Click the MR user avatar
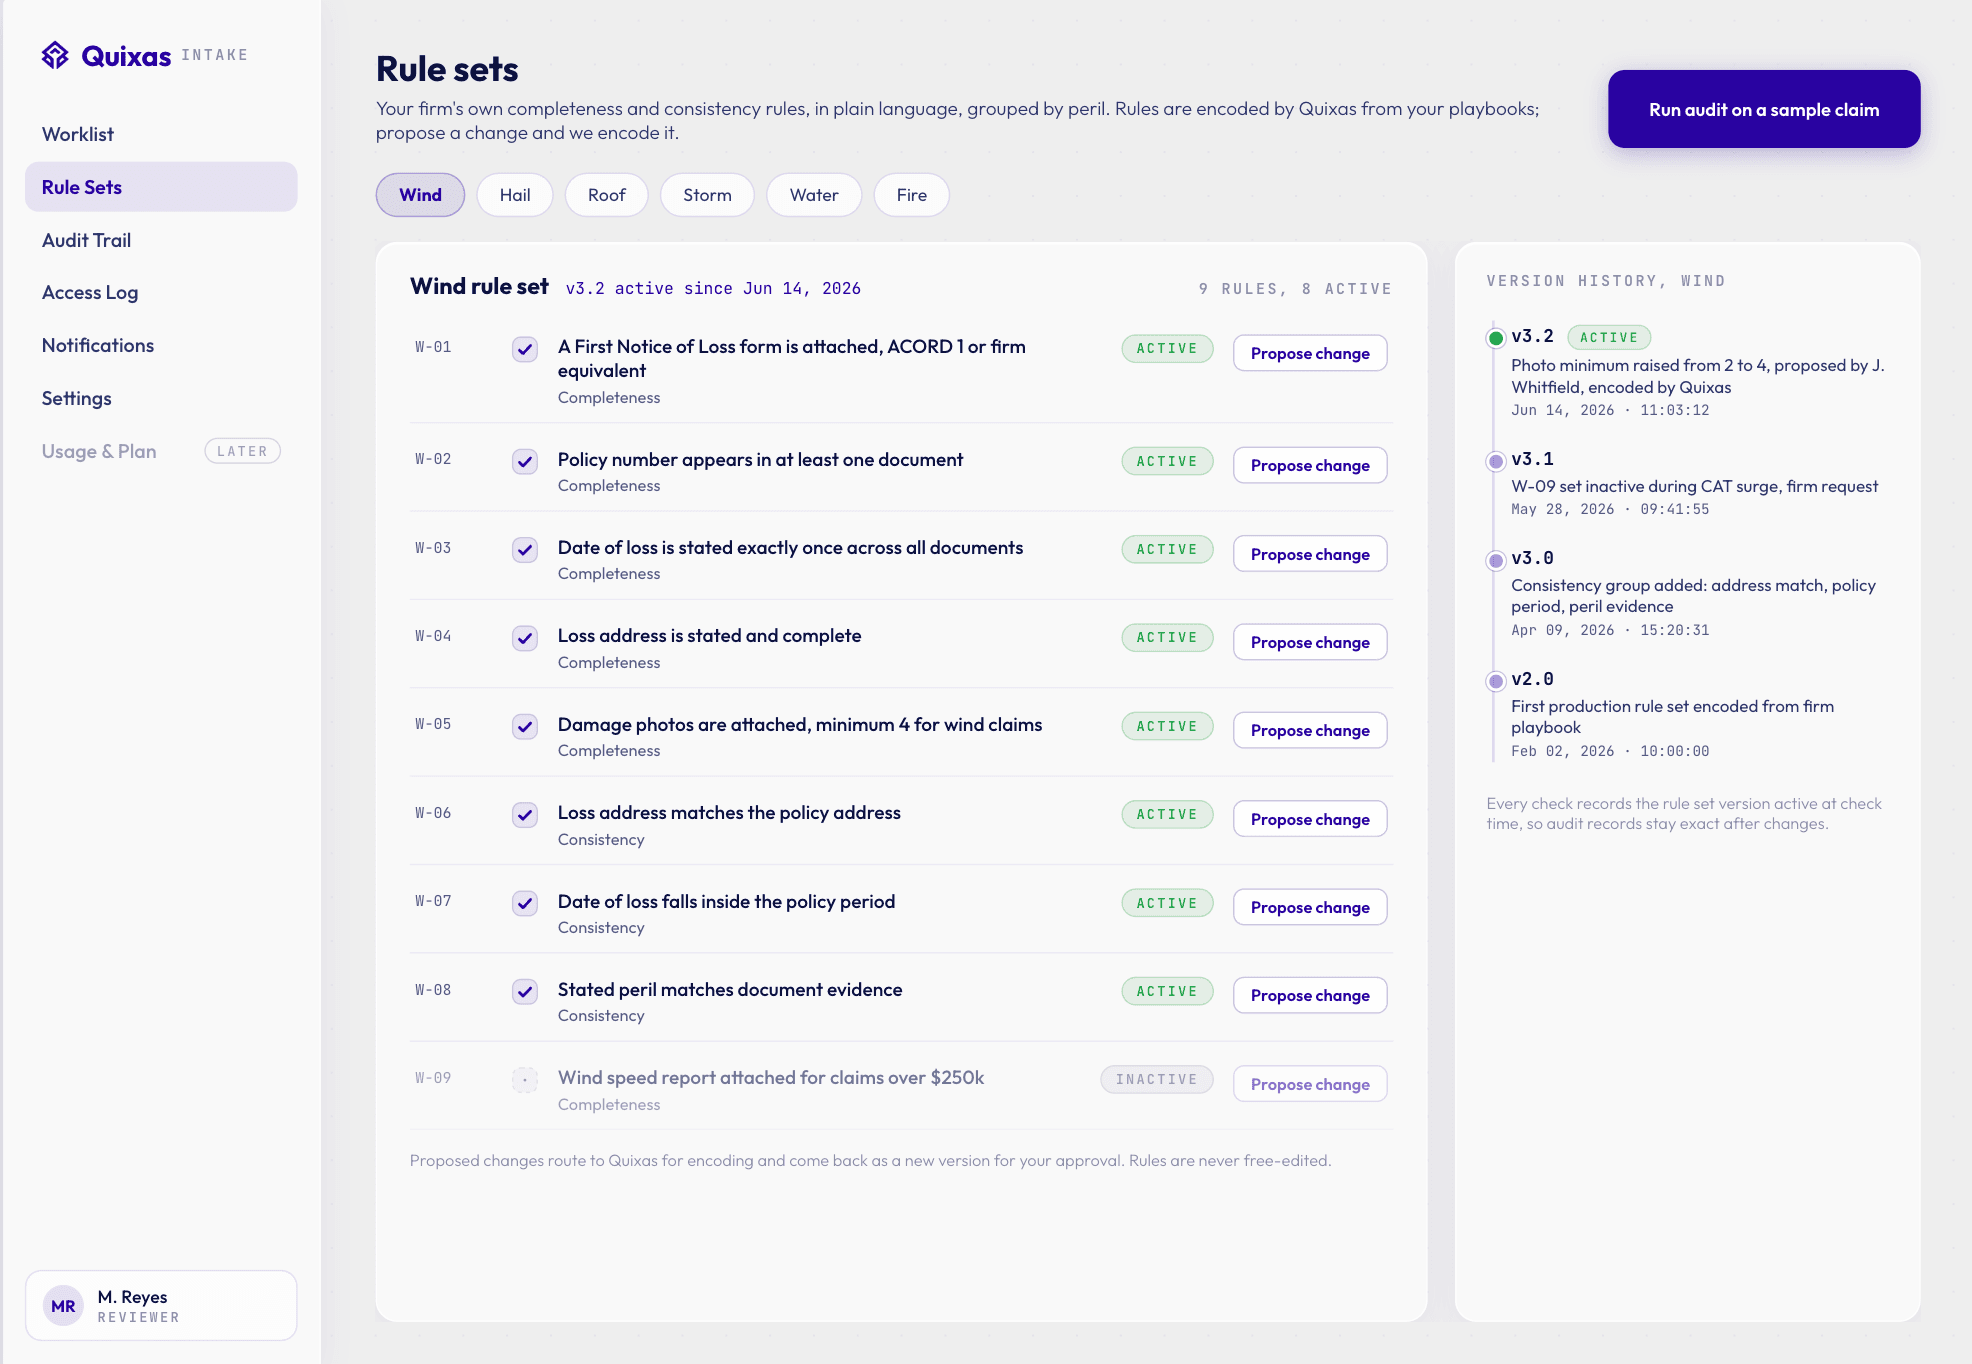Image resolution: width=1972 pixels, height=1364 pixels. pyautogui.click(x=63, y=1306)
